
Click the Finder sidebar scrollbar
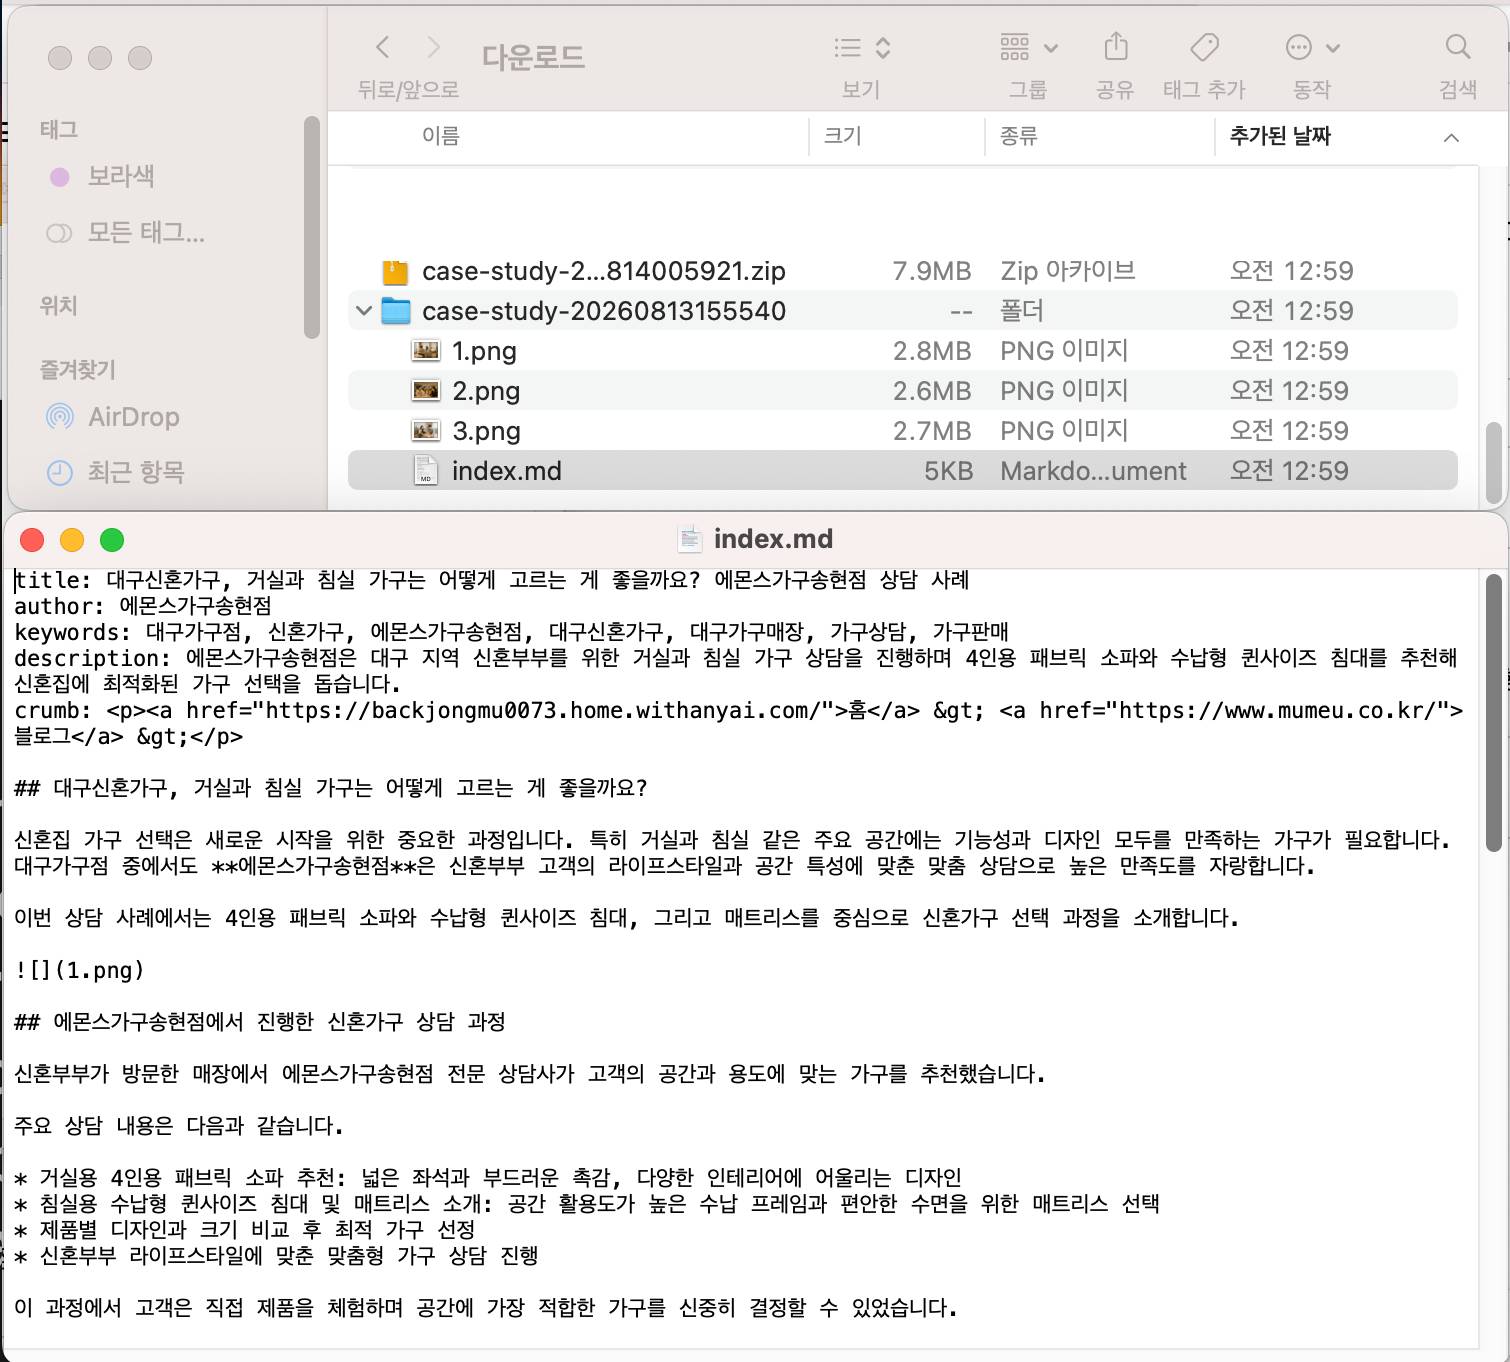311,228
